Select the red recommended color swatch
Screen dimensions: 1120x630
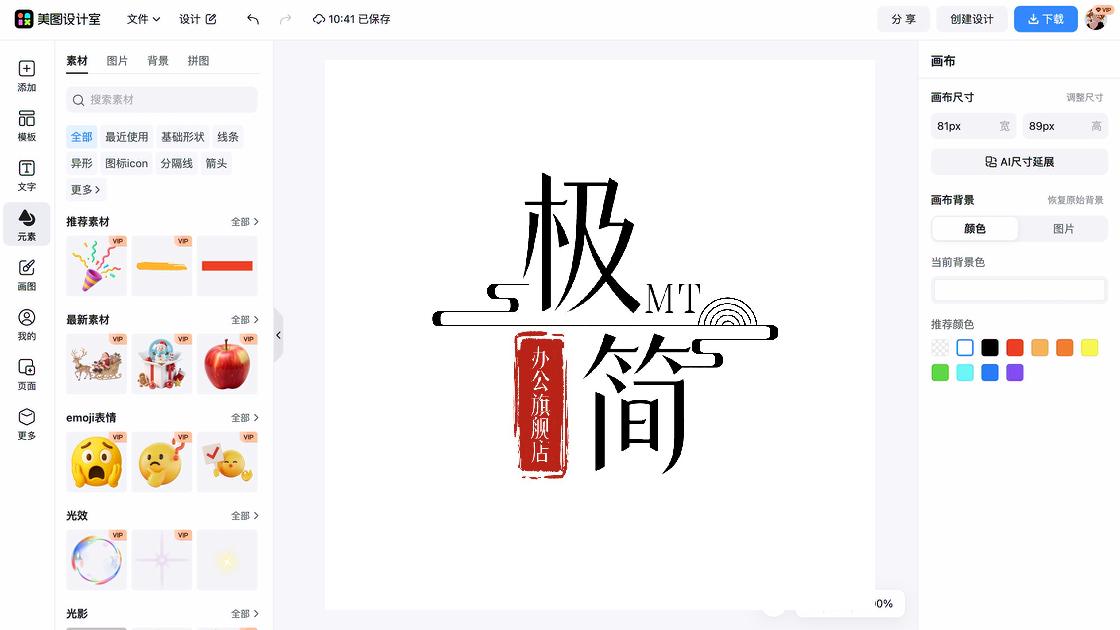coord(1014,347)
